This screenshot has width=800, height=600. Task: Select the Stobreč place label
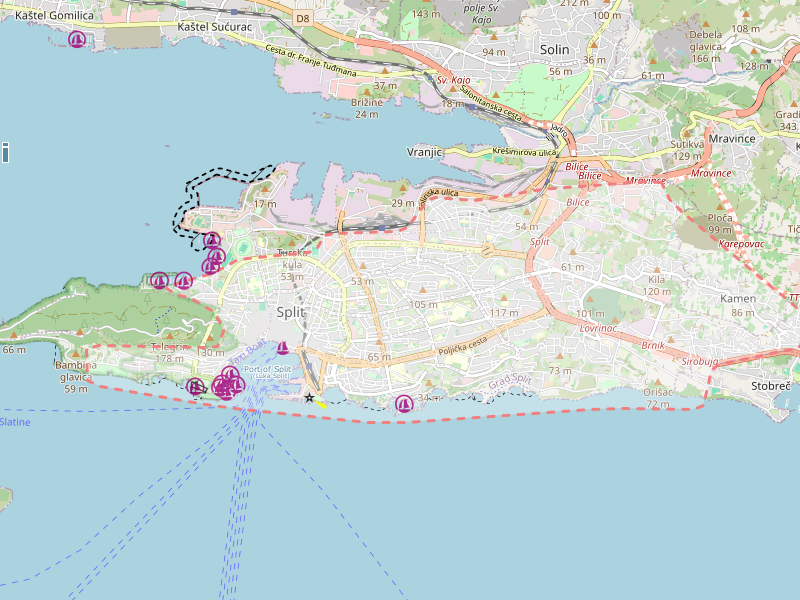click(771, 385)
